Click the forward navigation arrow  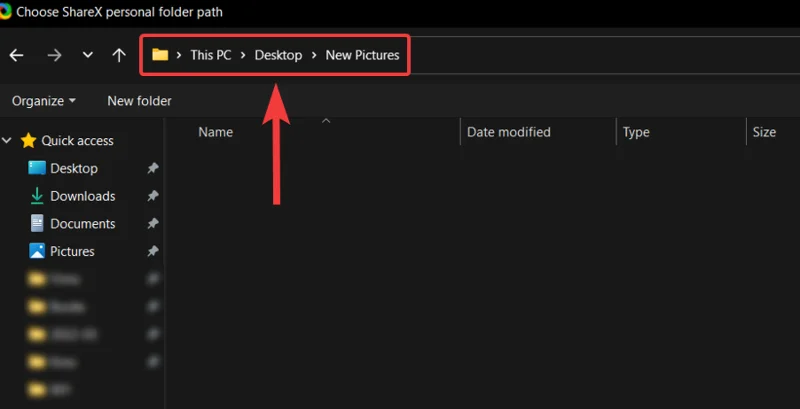54,55
